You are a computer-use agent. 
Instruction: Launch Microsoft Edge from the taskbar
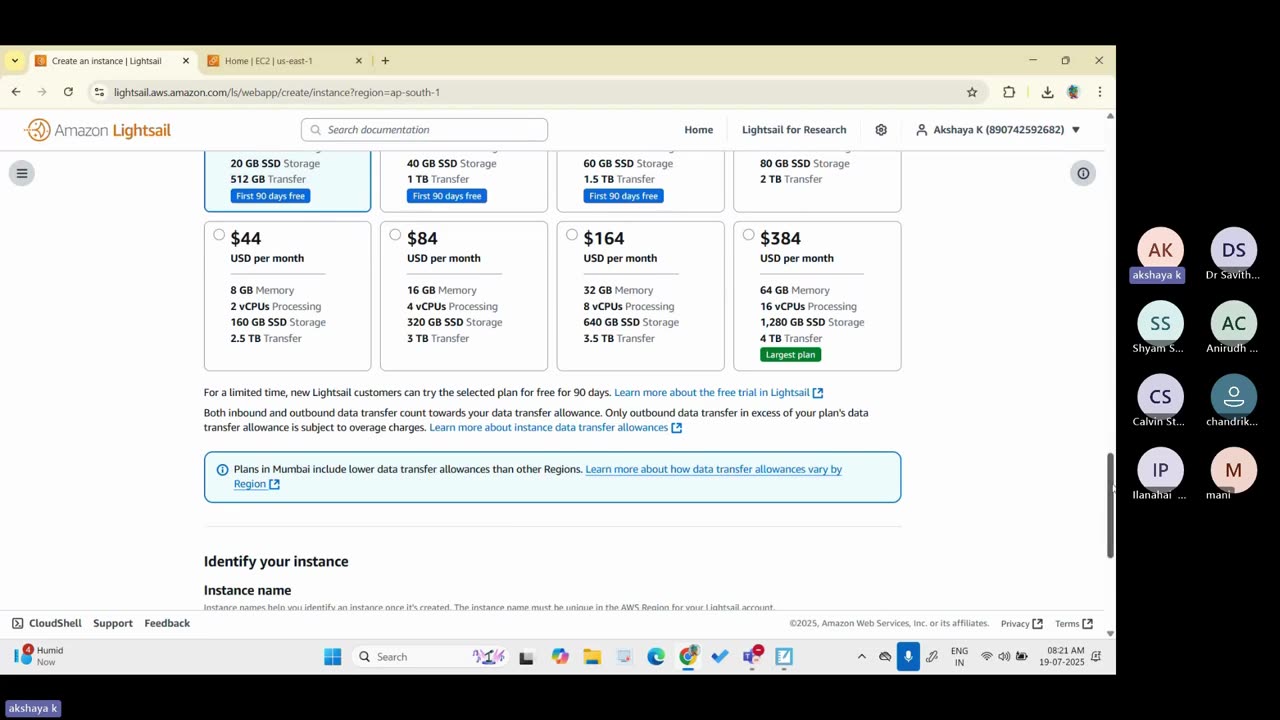coord(656,657)
